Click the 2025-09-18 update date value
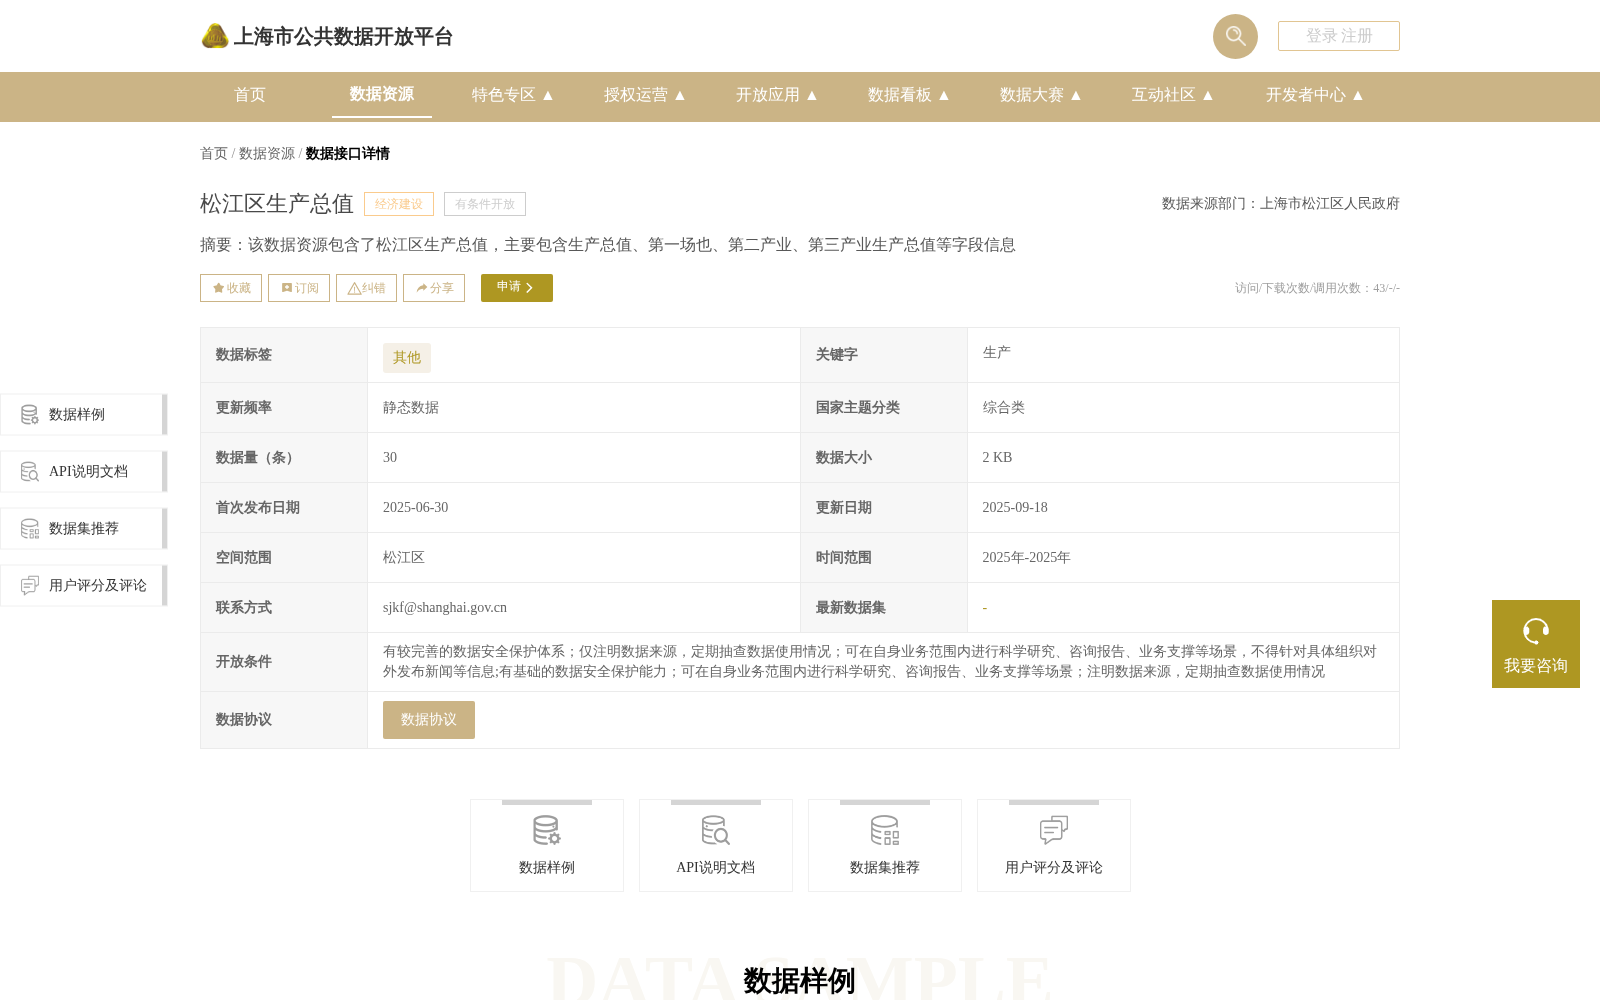Image resolution: width=1600 pixels, height=1000 pixels. (x=1015, y=508)
